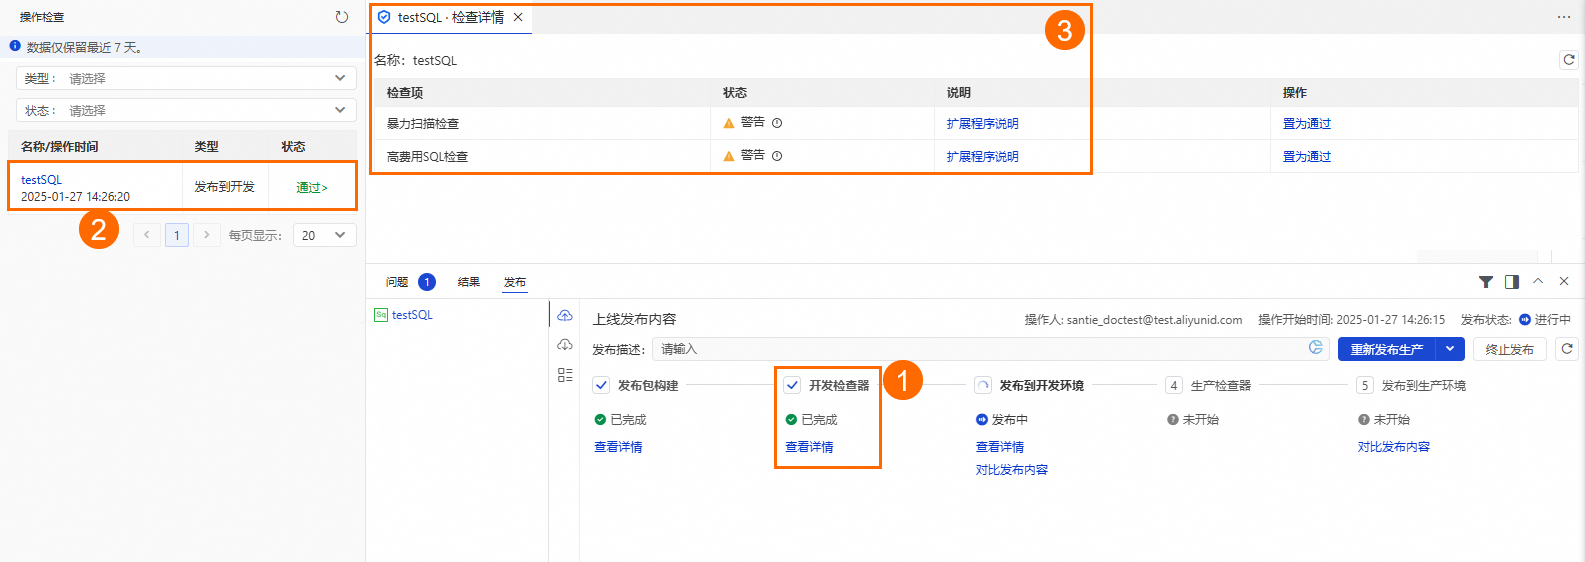Switch to the 发布 tab
The image size is (1585, 562).
(x=515, y=282)
